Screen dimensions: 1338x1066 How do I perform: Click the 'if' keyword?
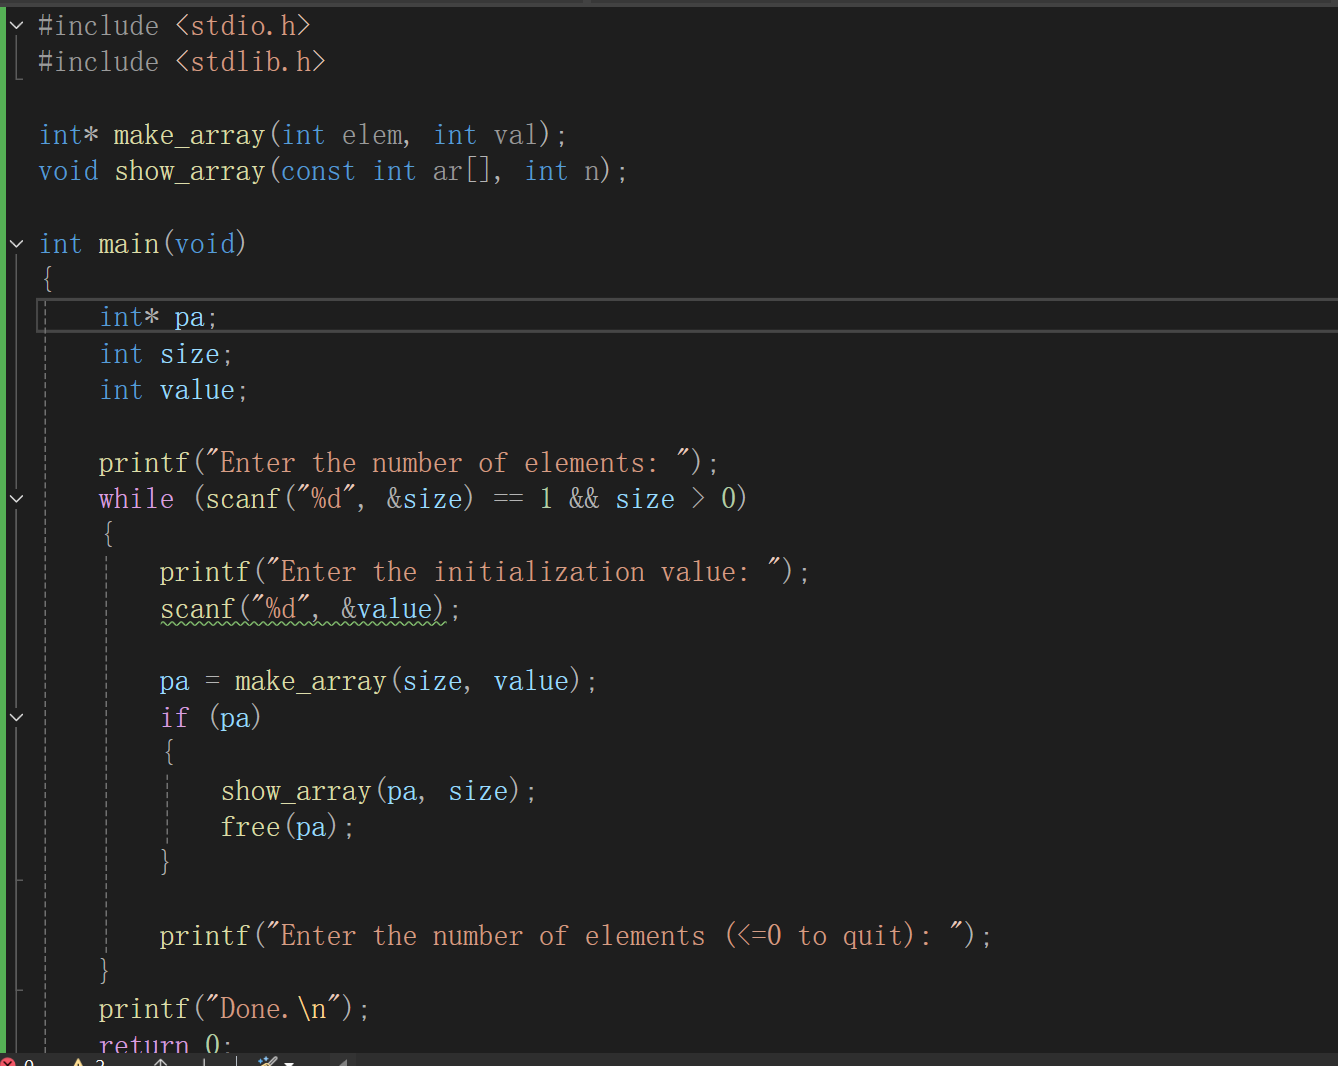click(174, 717)
